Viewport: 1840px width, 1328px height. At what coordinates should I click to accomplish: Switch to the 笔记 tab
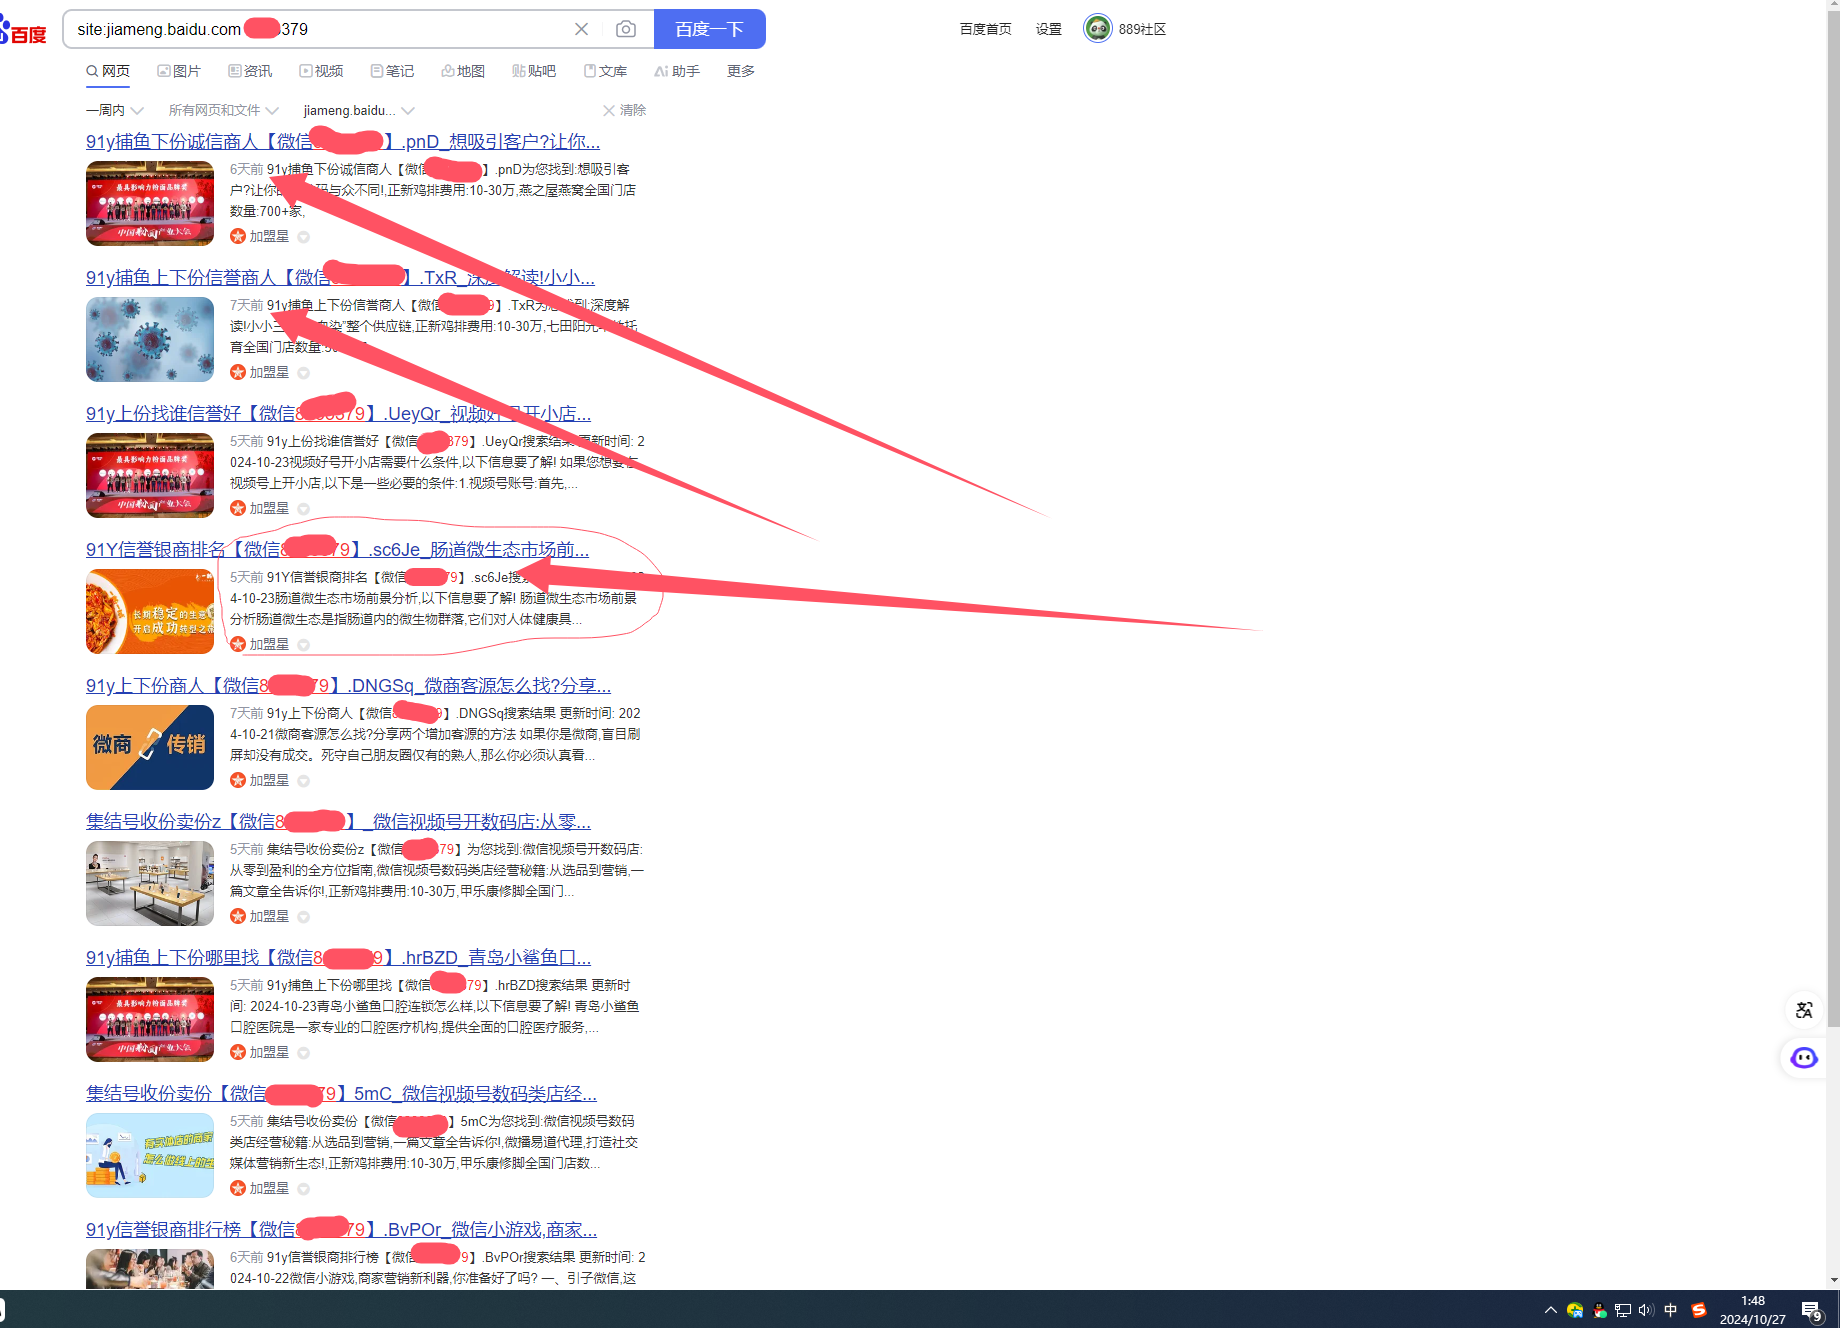click(392, 71)
